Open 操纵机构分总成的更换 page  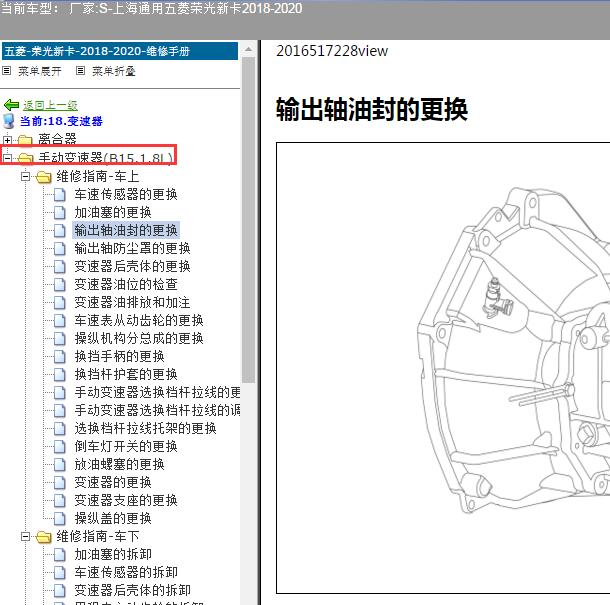(139, 338)
